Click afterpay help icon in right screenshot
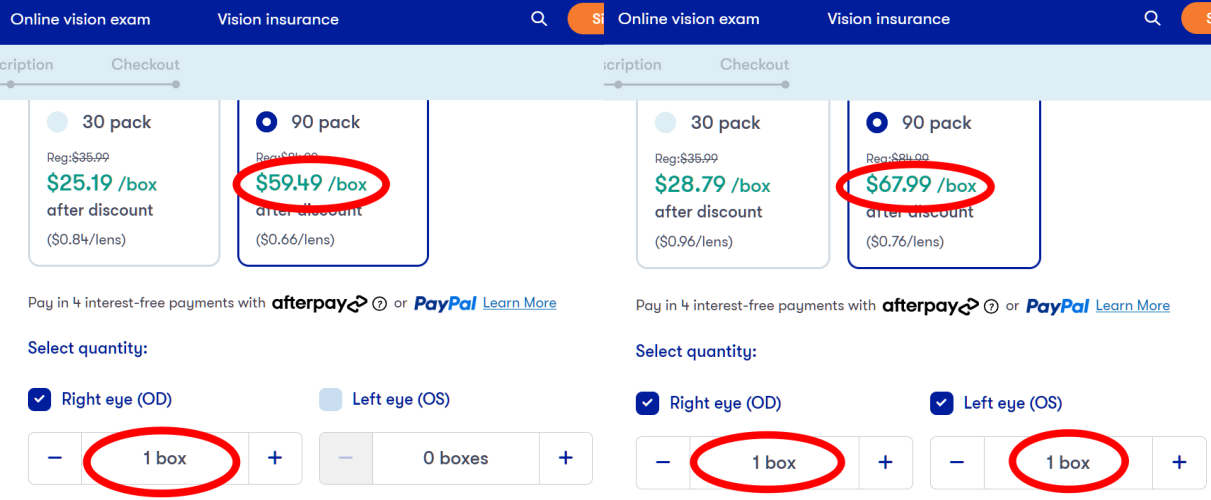 [991, 306]
